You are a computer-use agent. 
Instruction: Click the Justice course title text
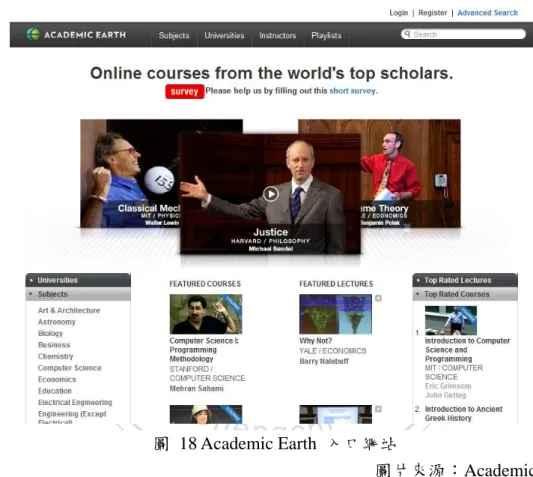coord(271,232)
